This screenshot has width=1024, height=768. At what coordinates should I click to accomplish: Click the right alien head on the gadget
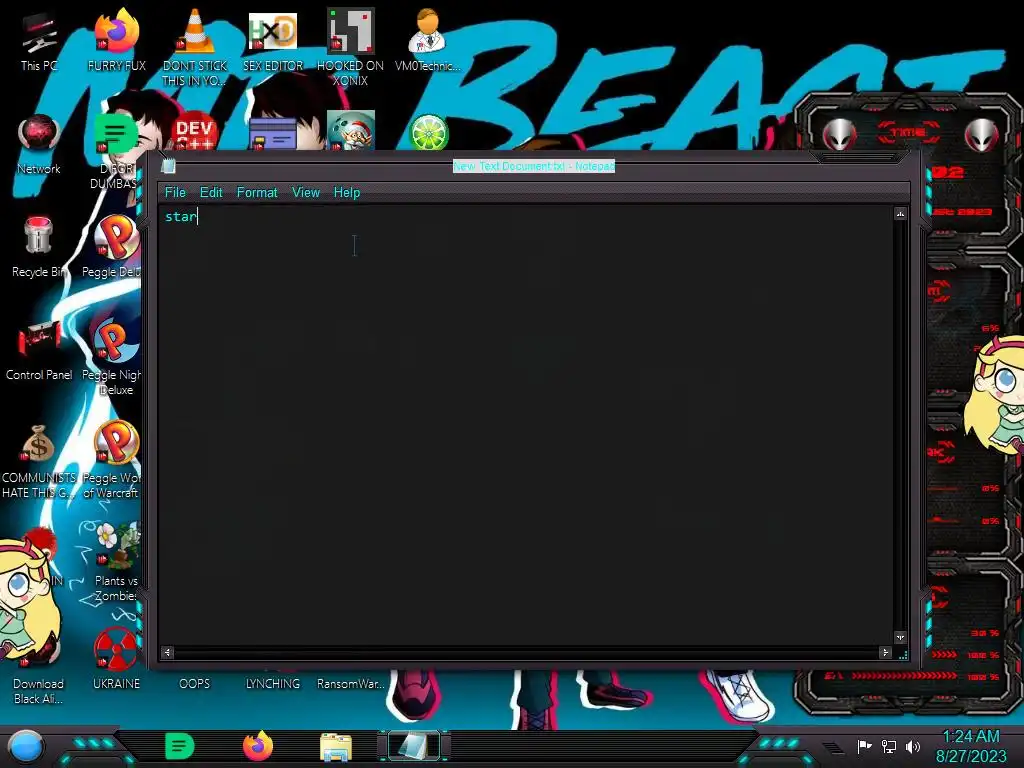pyautogui.click(x=982, y=135)
